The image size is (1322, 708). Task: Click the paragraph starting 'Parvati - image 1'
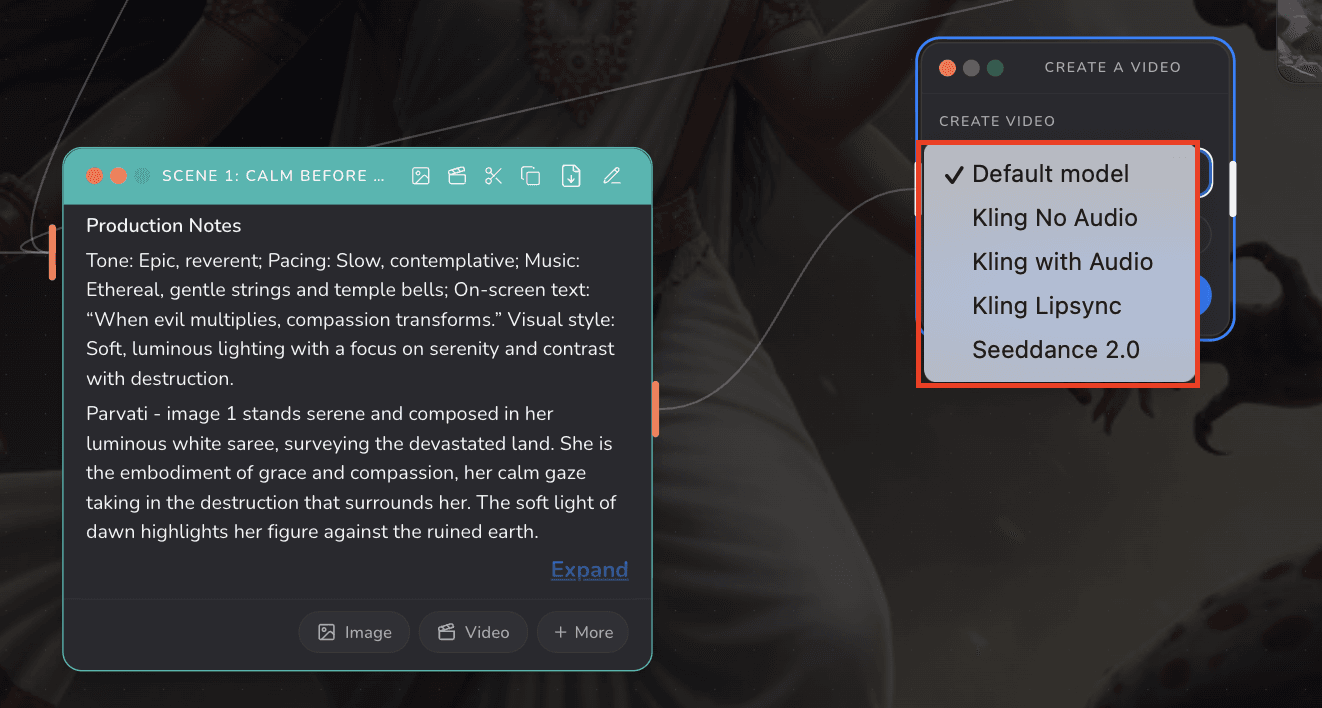(x=352, y=473)
